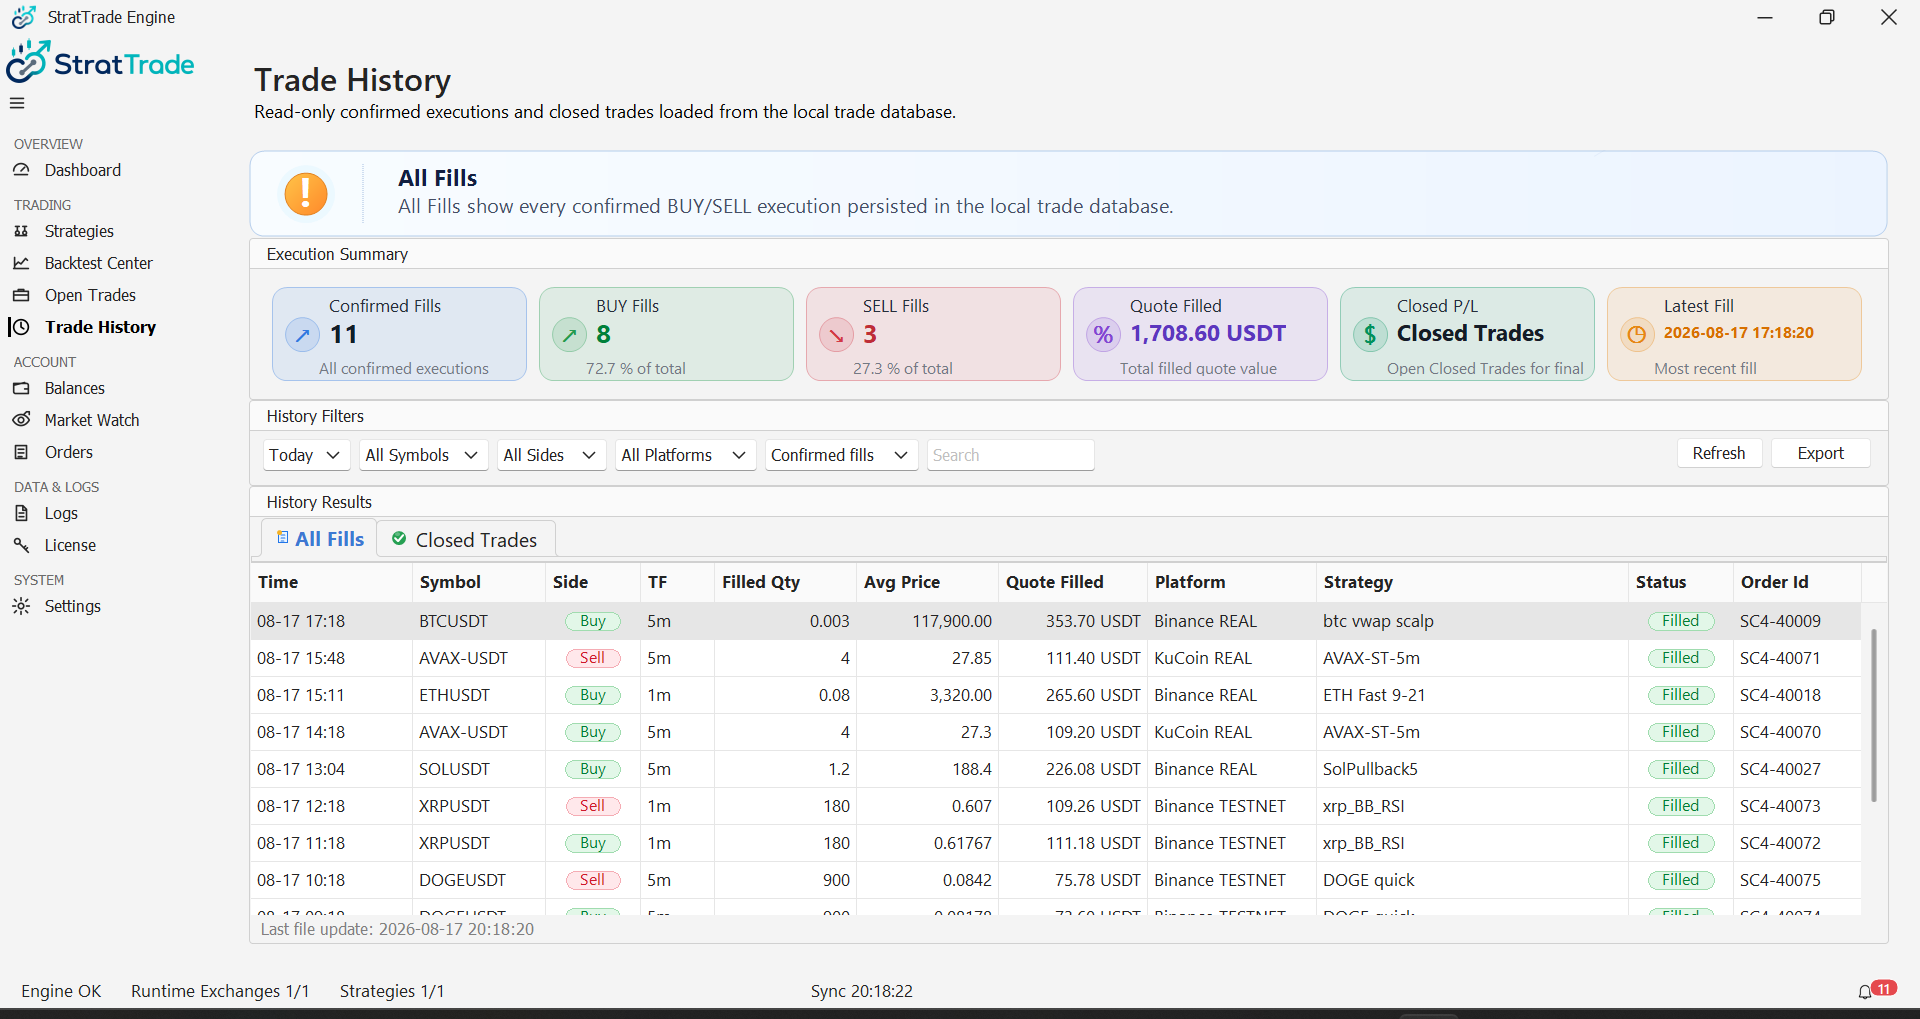Click the dollar icon on Closed P/L card
This screenshot has width=1920, height=1019.
point(1370,335)
